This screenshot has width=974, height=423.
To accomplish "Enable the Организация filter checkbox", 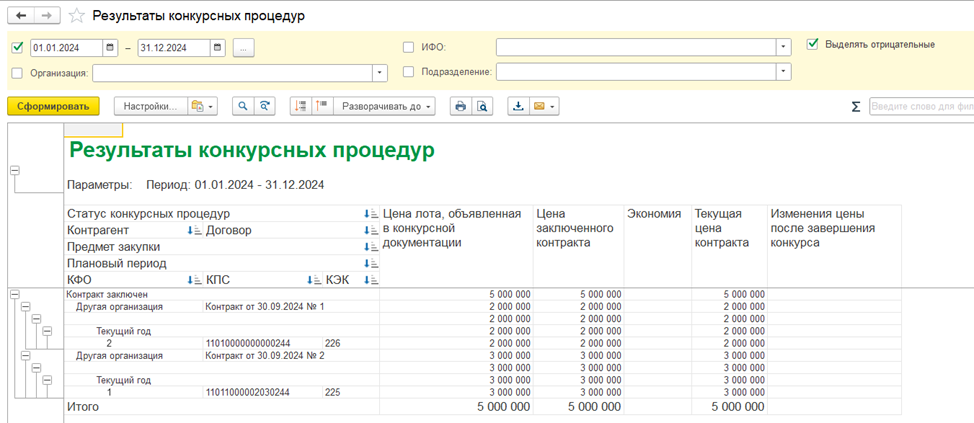I will point(17,73).
